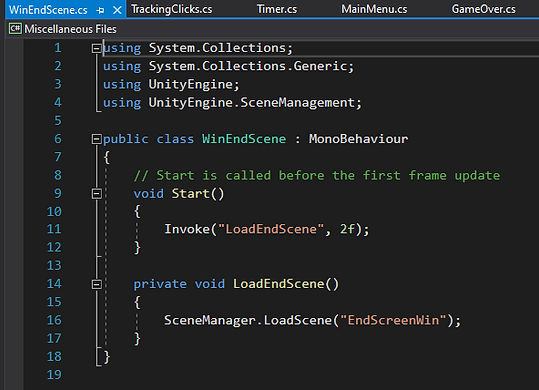This screenshot has height=390, width=539.
Task: Place cursor on "LoadEndScene" string in Invoke
Action: [x=271, y=229]
